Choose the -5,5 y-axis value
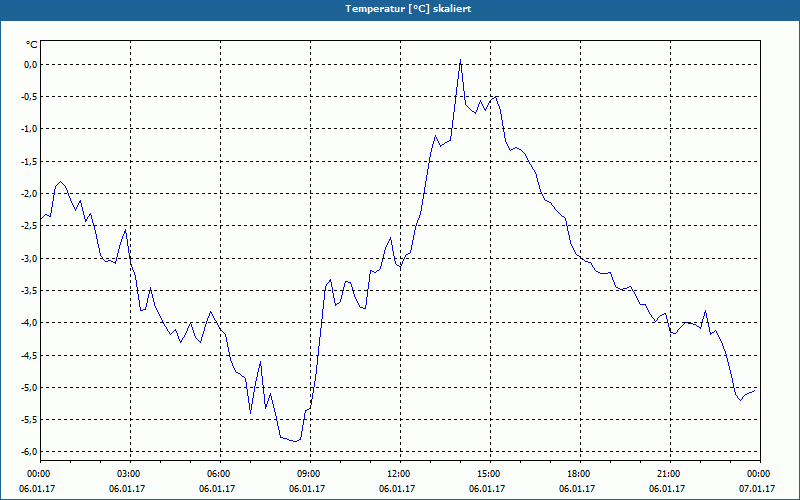This screenshot has height=500, width=800. (29, 419)
